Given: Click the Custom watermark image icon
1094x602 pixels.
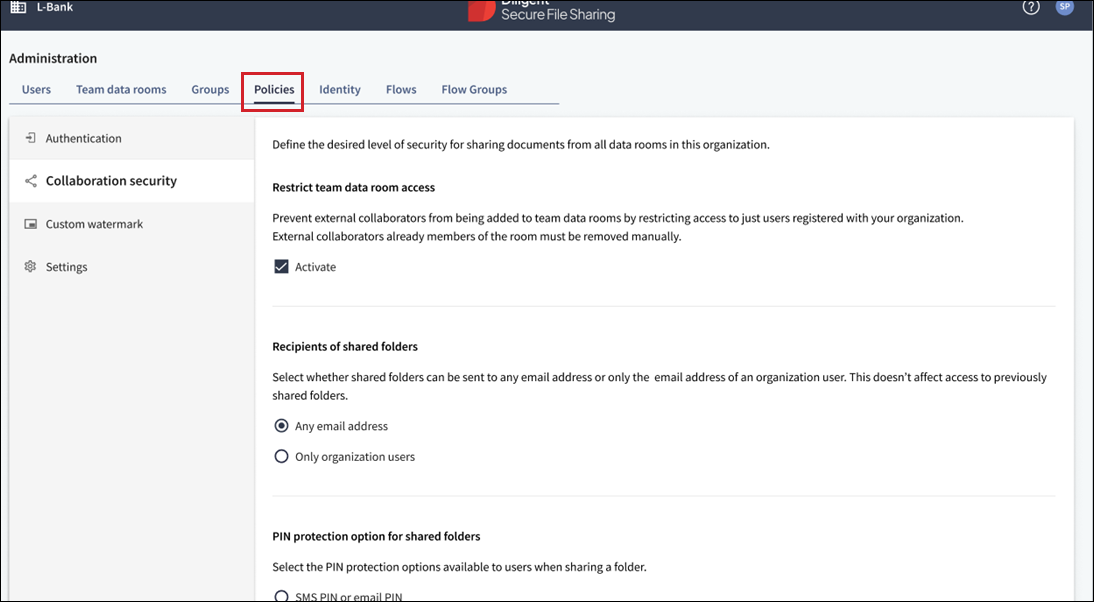Looking at the screenshot, I should click(x=30, y=224).
